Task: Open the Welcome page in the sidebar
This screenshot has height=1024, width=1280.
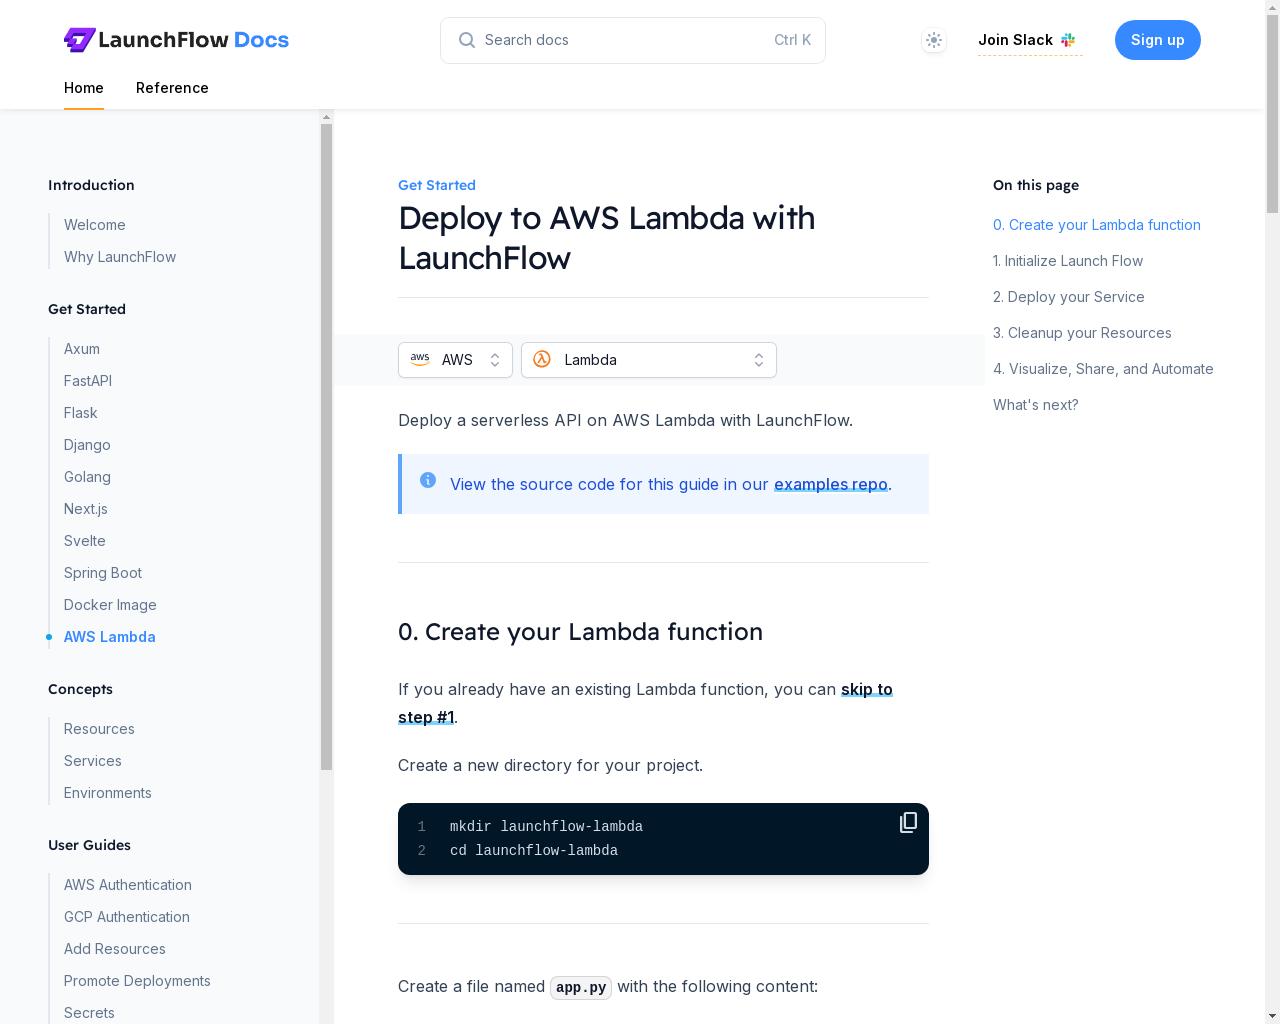Action: pyautogui.click(x=95, y=225)
